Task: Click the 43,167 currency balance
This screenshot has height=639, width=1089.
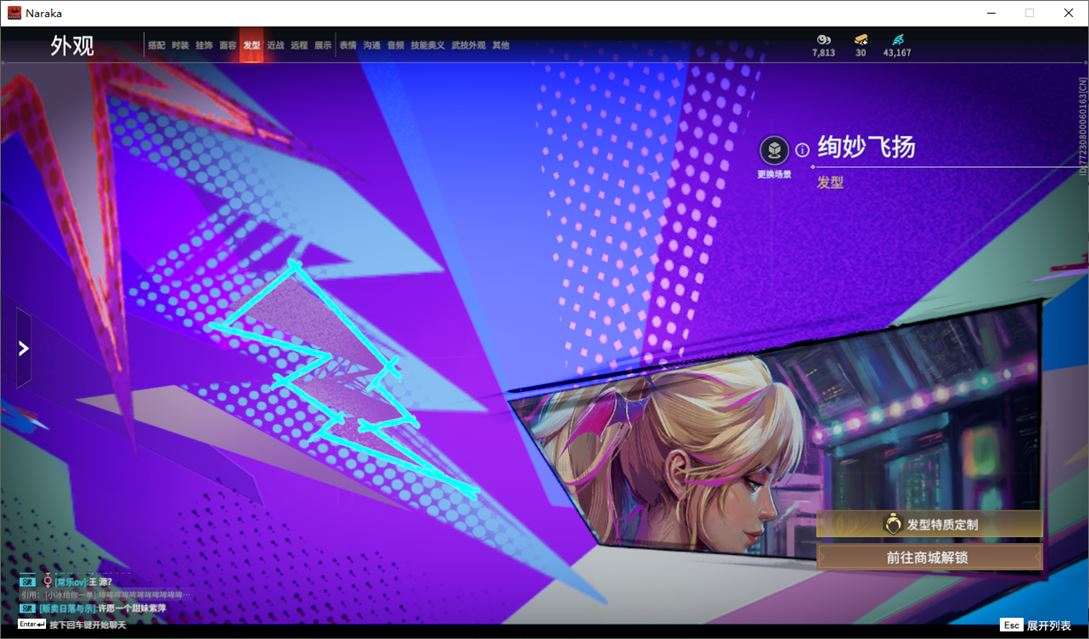Action: point(897,53)
